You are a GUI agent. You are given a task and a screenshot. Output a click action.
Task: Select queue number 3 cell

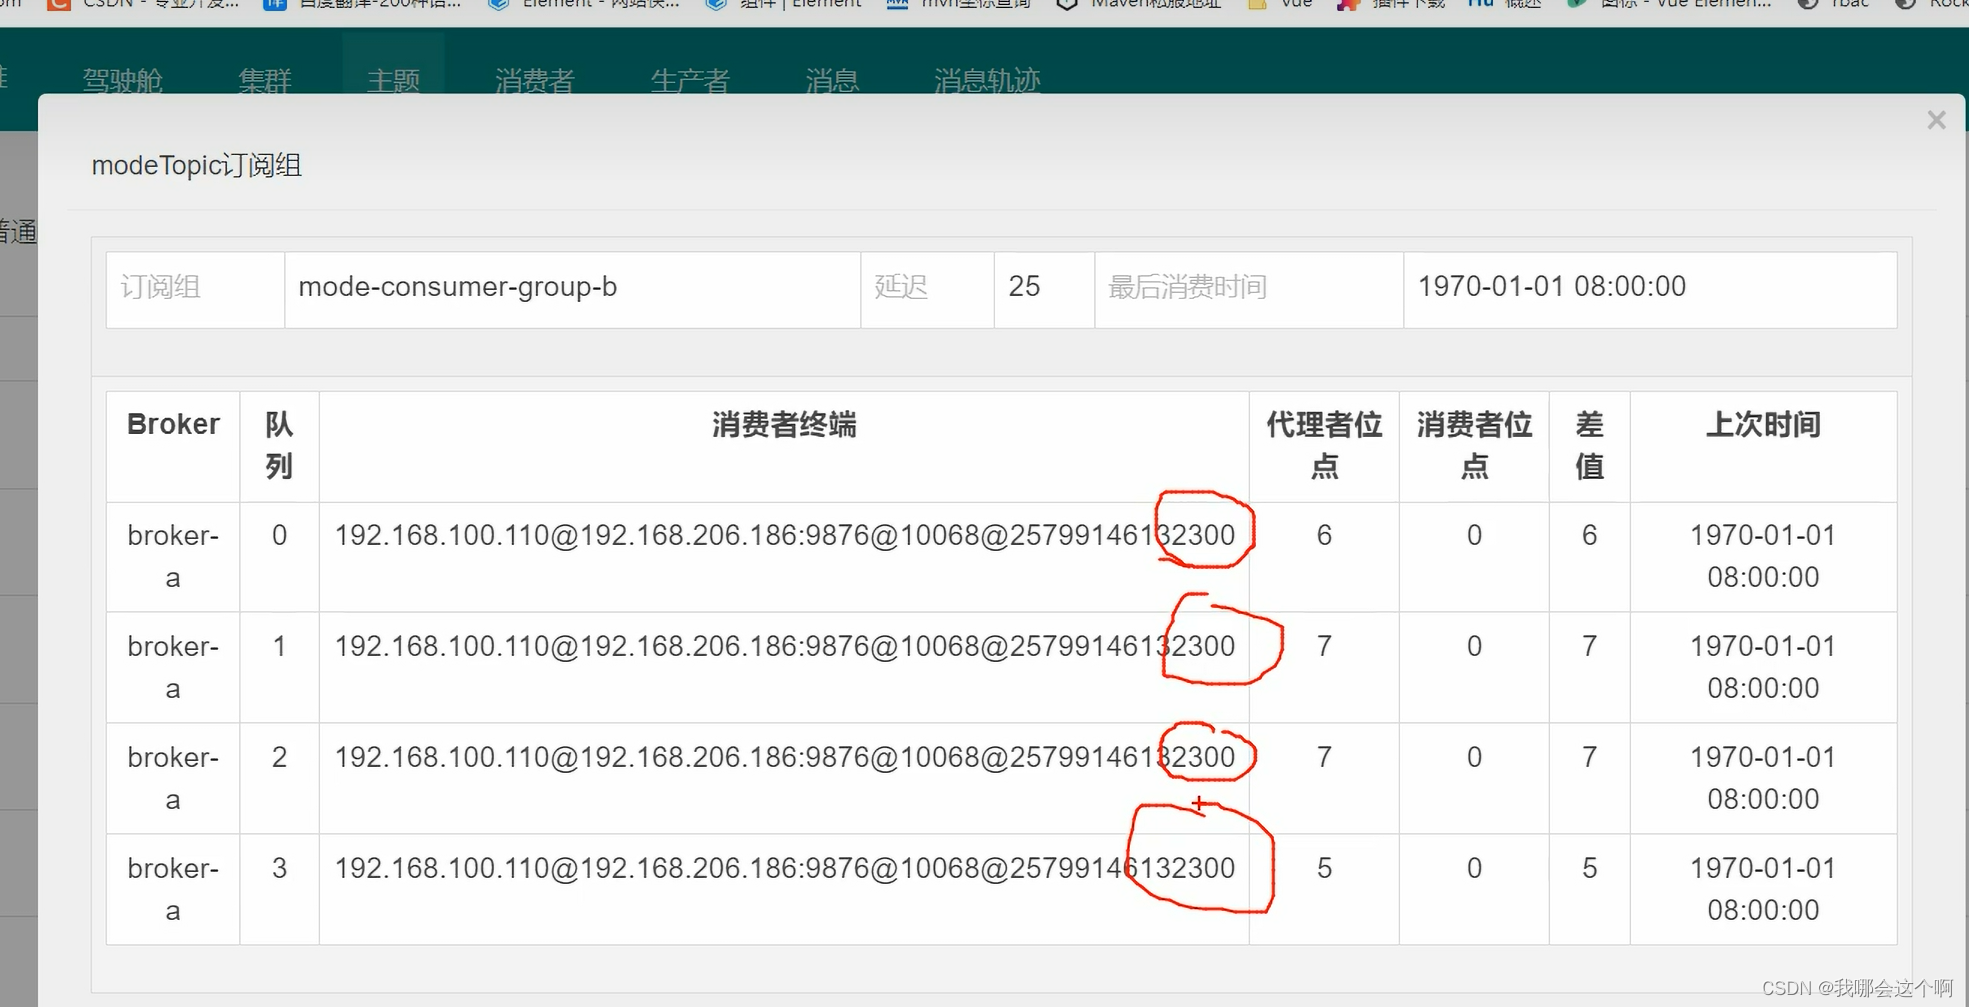279,890
